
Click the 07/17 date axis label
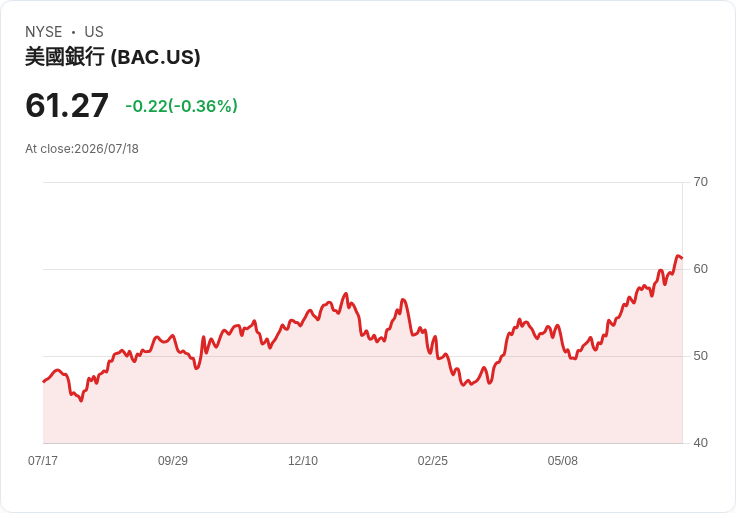click(x=43, y=461)
